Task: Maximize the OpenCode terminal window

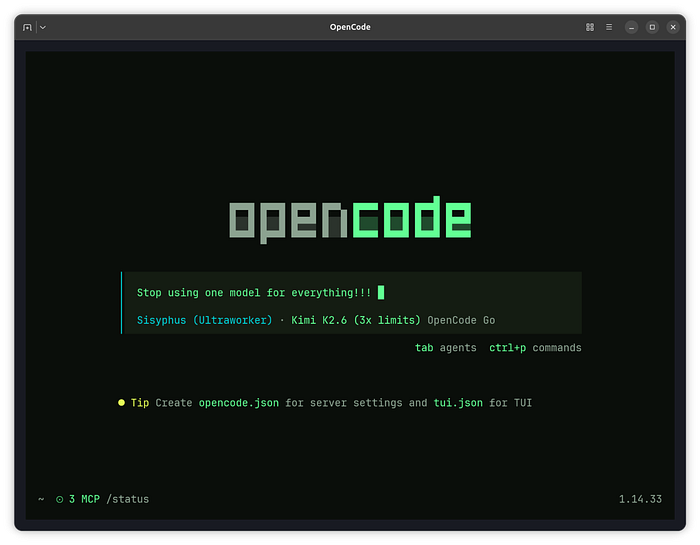Action: (652, 27)
